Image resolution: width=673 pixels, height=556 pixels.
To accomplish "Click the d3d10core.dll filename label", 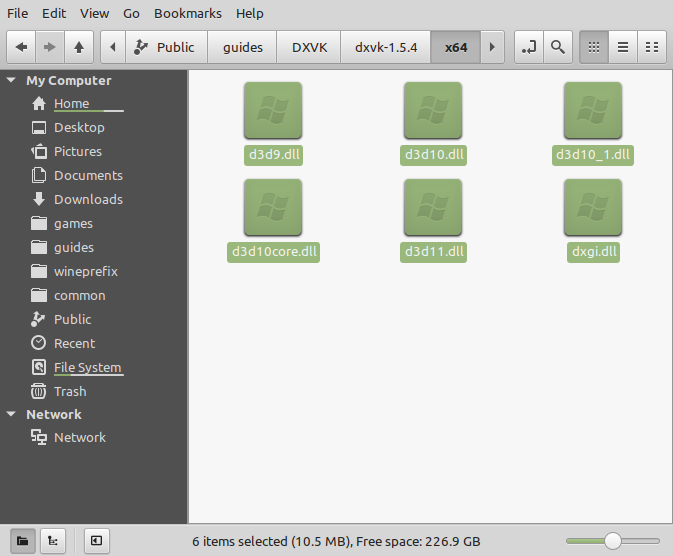I will click(x=274, y=252).
